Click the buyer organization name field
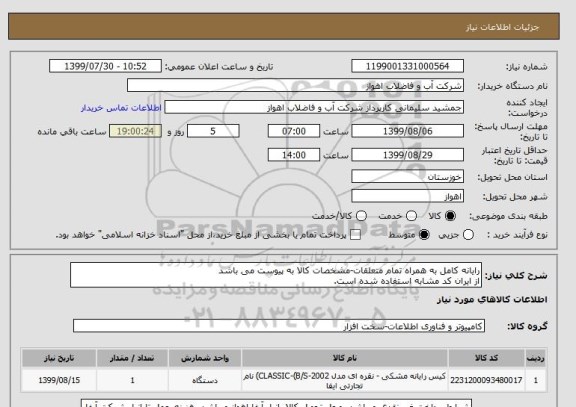Screen dimensions: 576x407 point(295,86)
